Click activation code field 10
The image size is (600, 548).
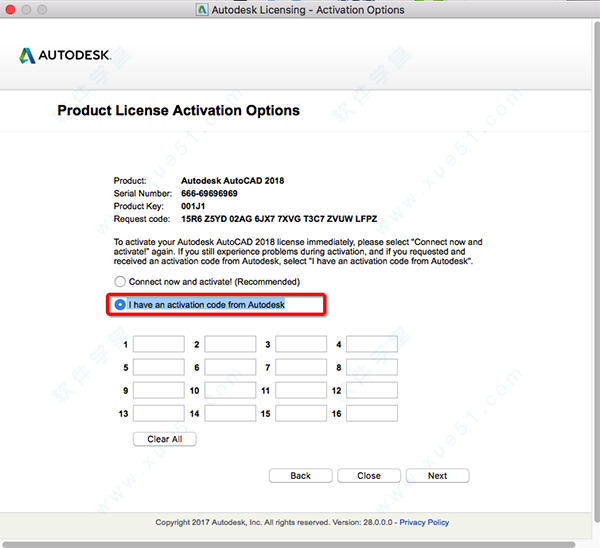(x=230, y=390)
